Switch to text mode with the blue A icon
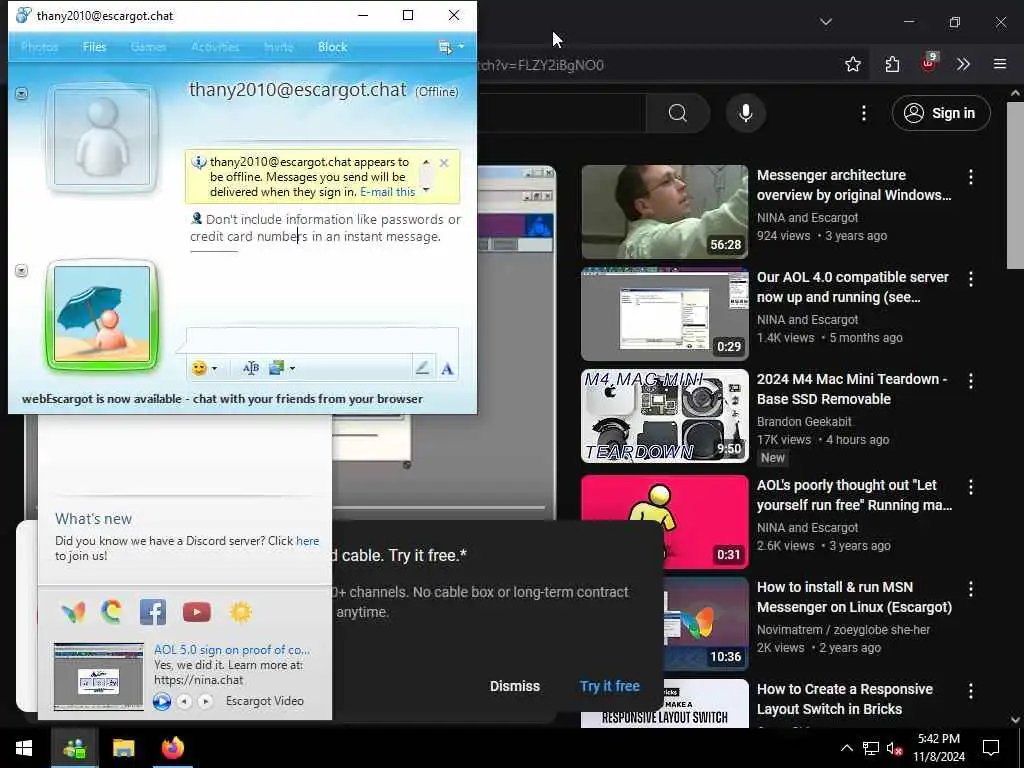The height and width of the screenshot is (768, 1024). [447, 369]
